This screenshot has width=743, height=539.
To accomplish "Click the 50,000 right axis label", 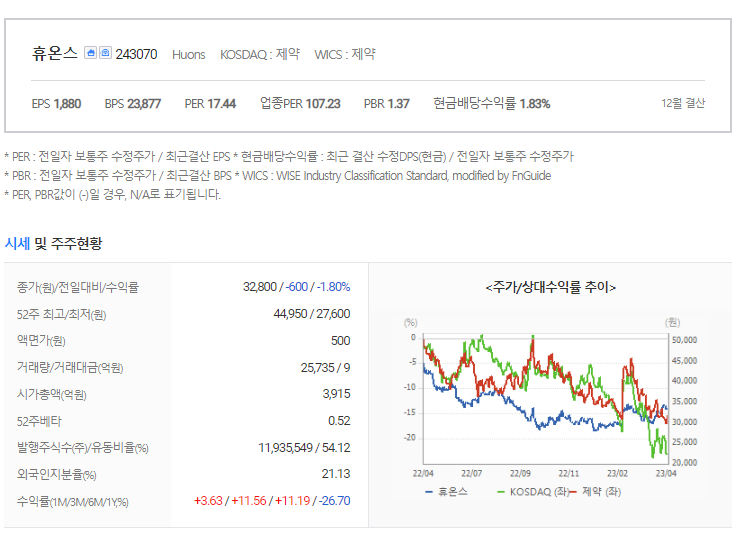I will (x=684, y=340).
